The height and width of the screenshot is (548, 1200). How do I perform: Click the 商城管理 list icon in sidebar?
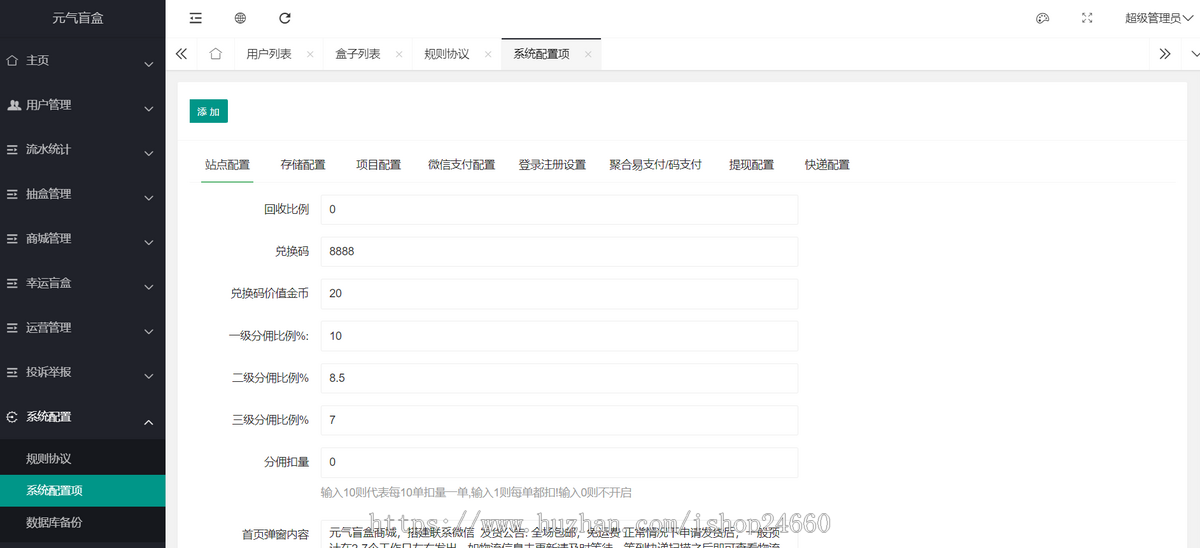(13, 239)
